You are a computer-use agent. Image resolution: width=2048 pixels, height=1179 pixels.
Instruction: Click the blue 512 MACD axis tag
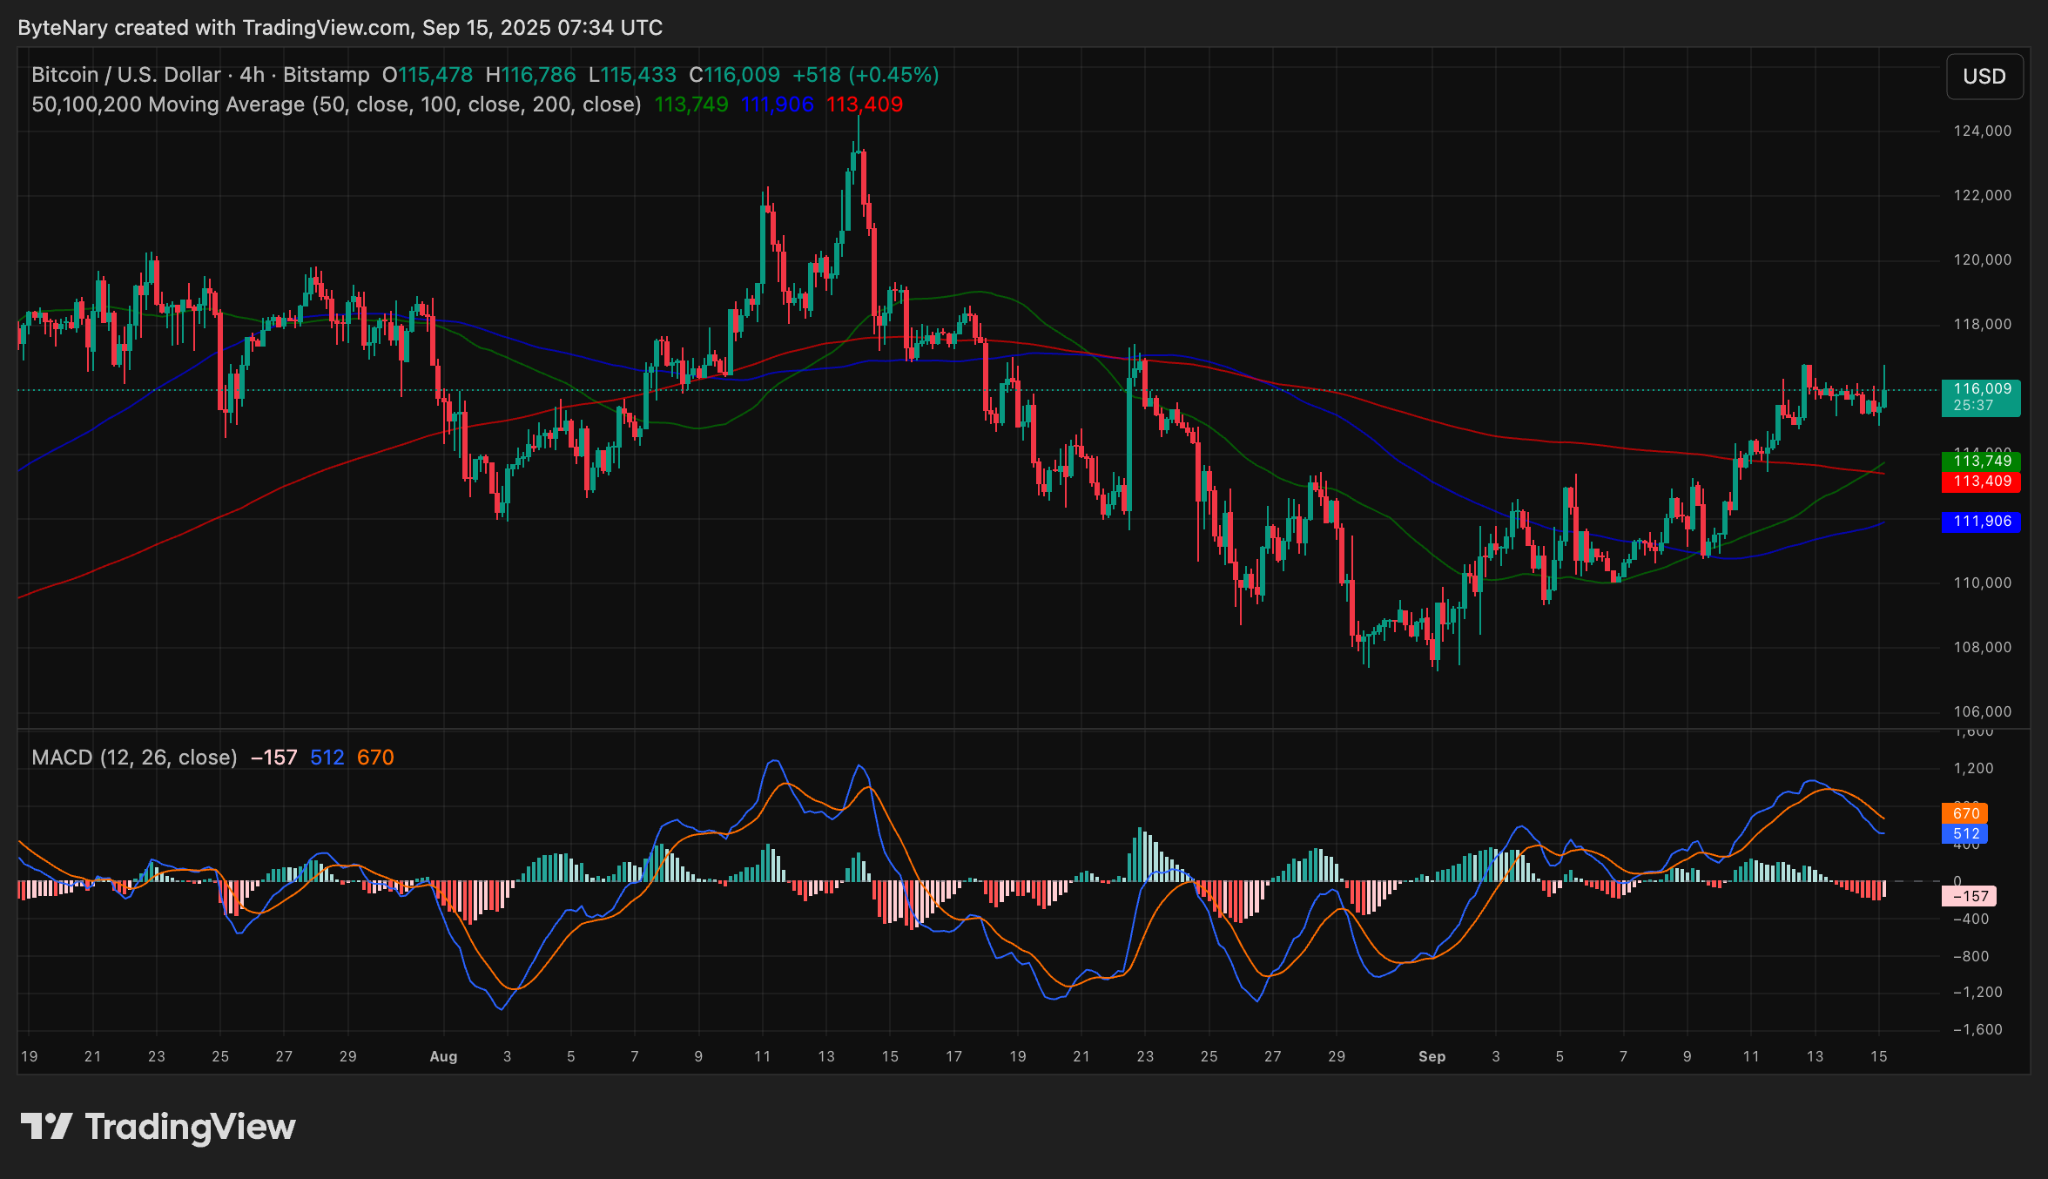click(1965, 834)
